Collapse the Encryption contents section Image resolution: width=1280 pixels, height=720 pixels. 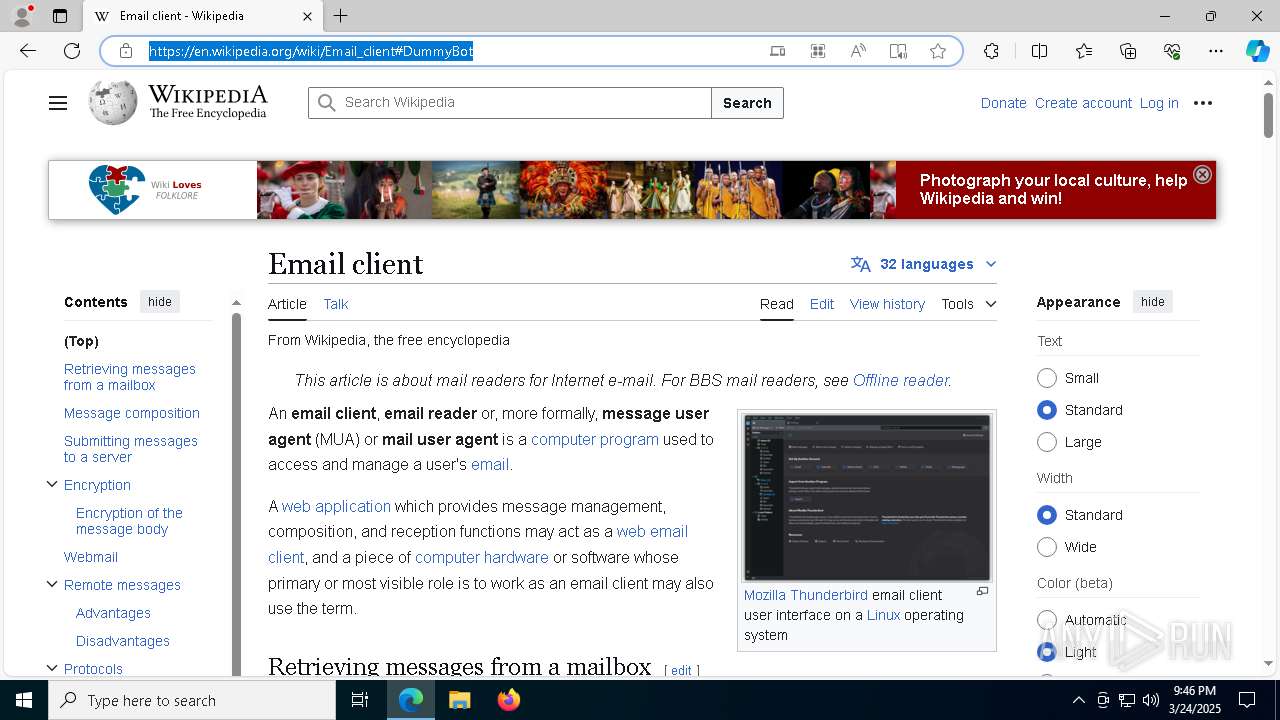pyautogui.click(x=52, y=485)
